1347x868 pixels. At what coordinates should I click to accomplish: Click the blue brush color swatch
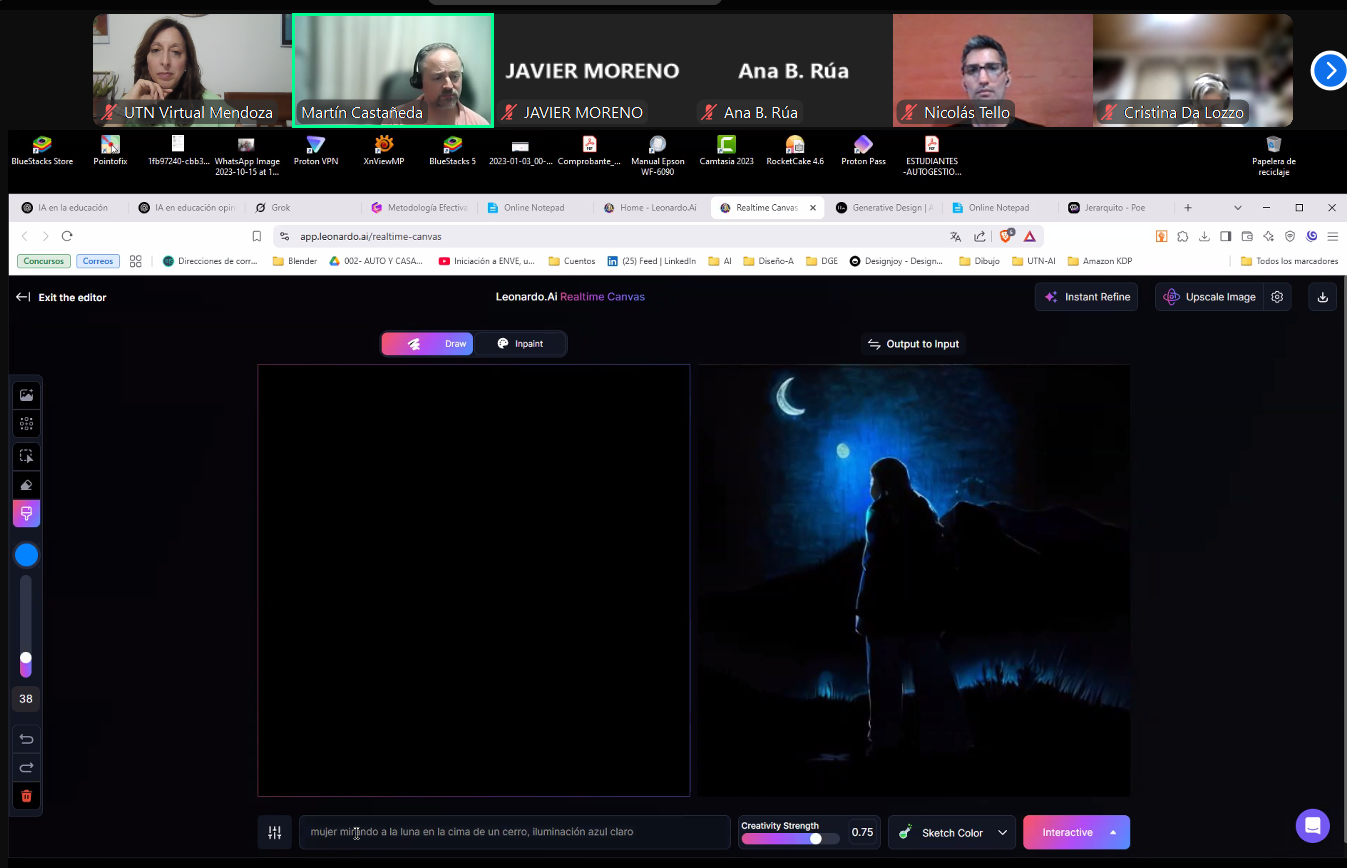click(27, 555)
